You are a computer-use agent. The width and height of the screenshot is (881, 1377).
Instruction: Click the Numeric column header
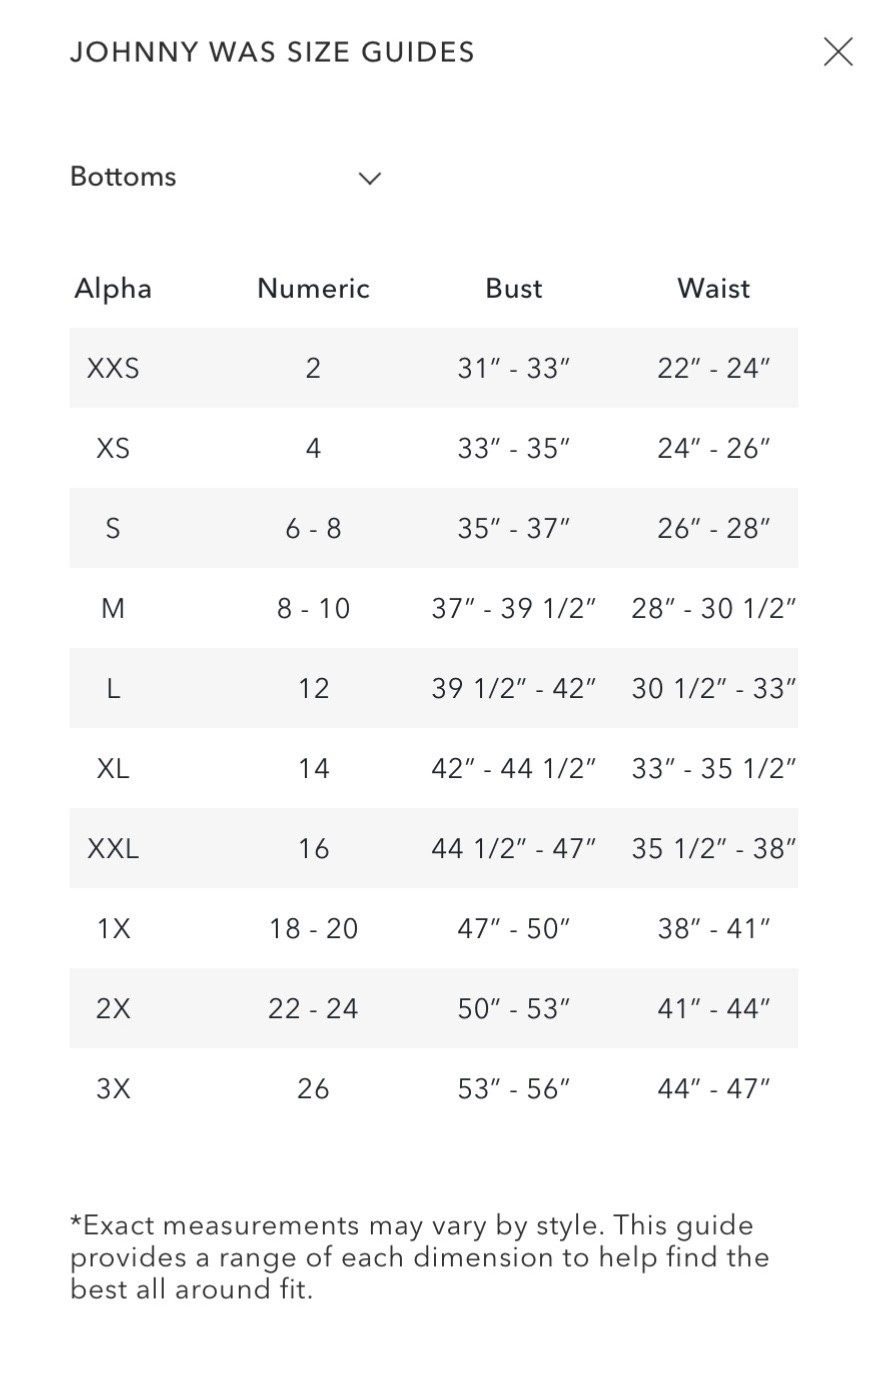(313, 288)
